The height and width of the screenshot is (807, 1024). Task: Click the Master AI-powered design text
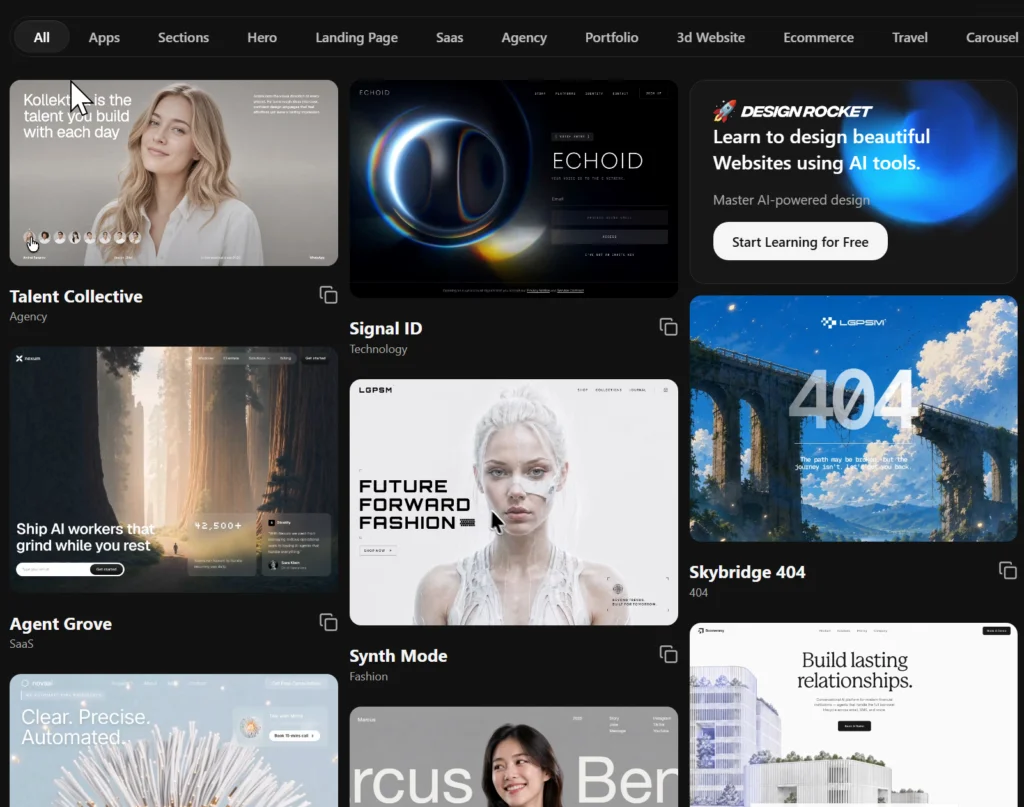pos(791,200)
